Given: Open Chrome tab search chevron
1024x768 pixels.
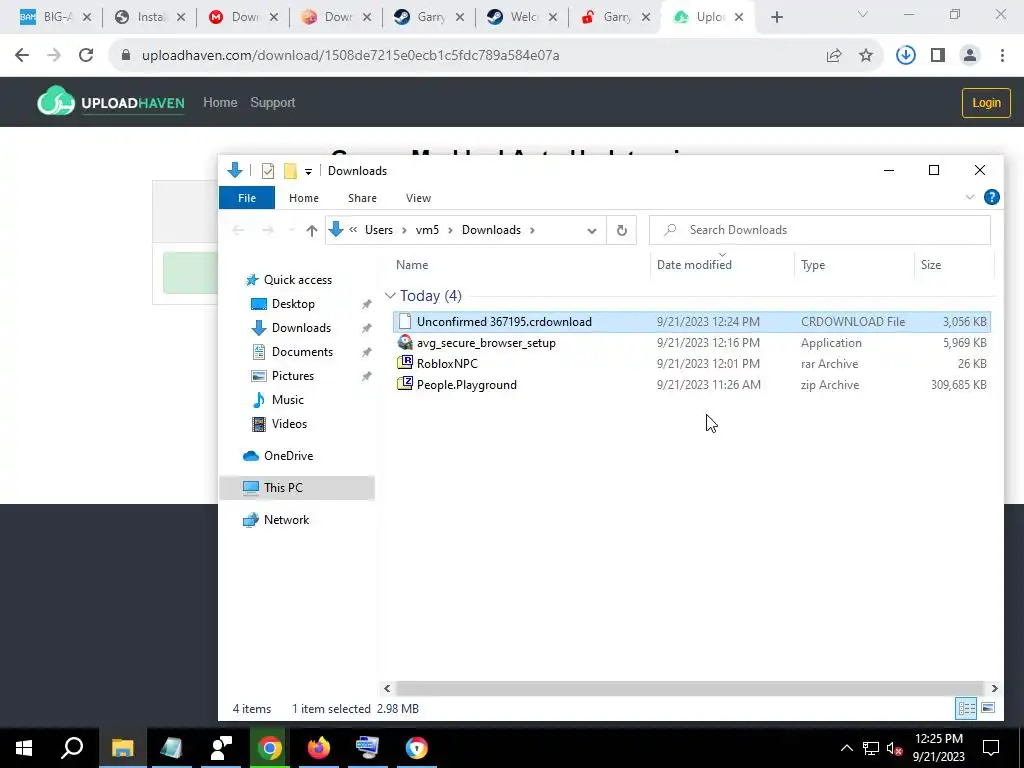Looking at the screenshot, I should point(862,14).
